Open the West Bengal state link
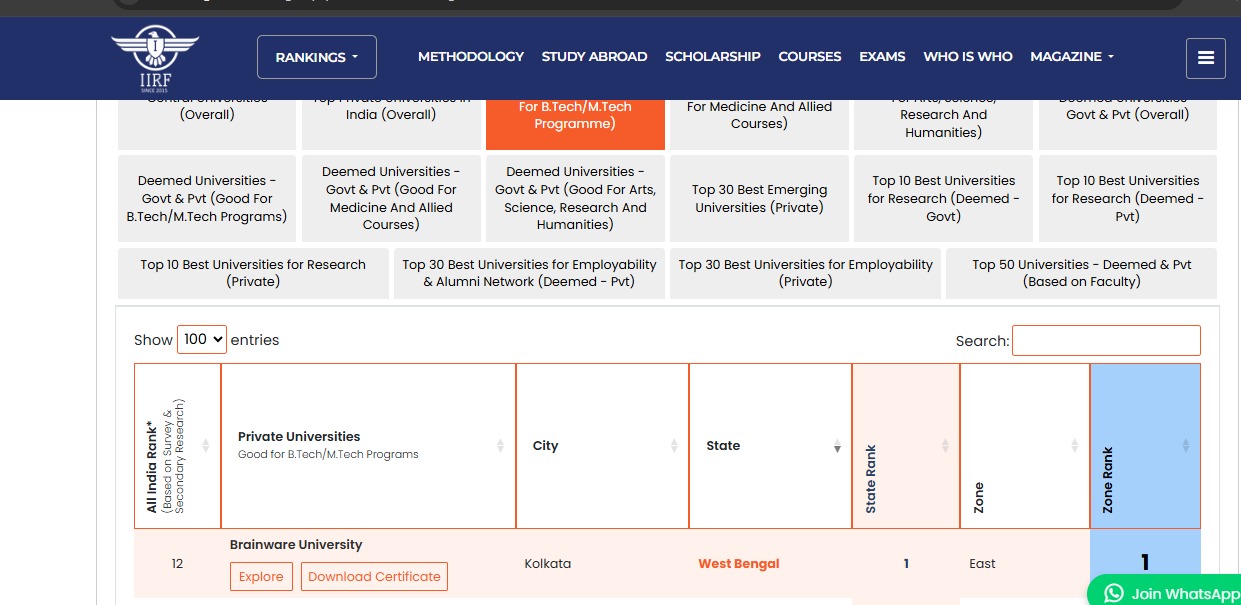 pos(738,564)
